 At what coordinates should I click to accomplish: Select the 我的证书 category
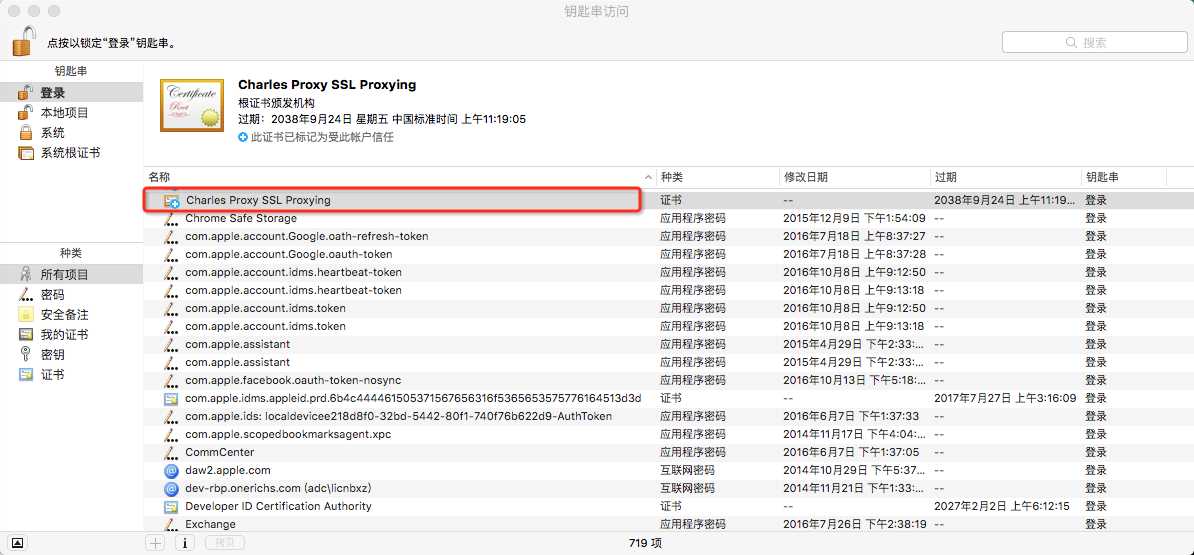coord(72,334)
